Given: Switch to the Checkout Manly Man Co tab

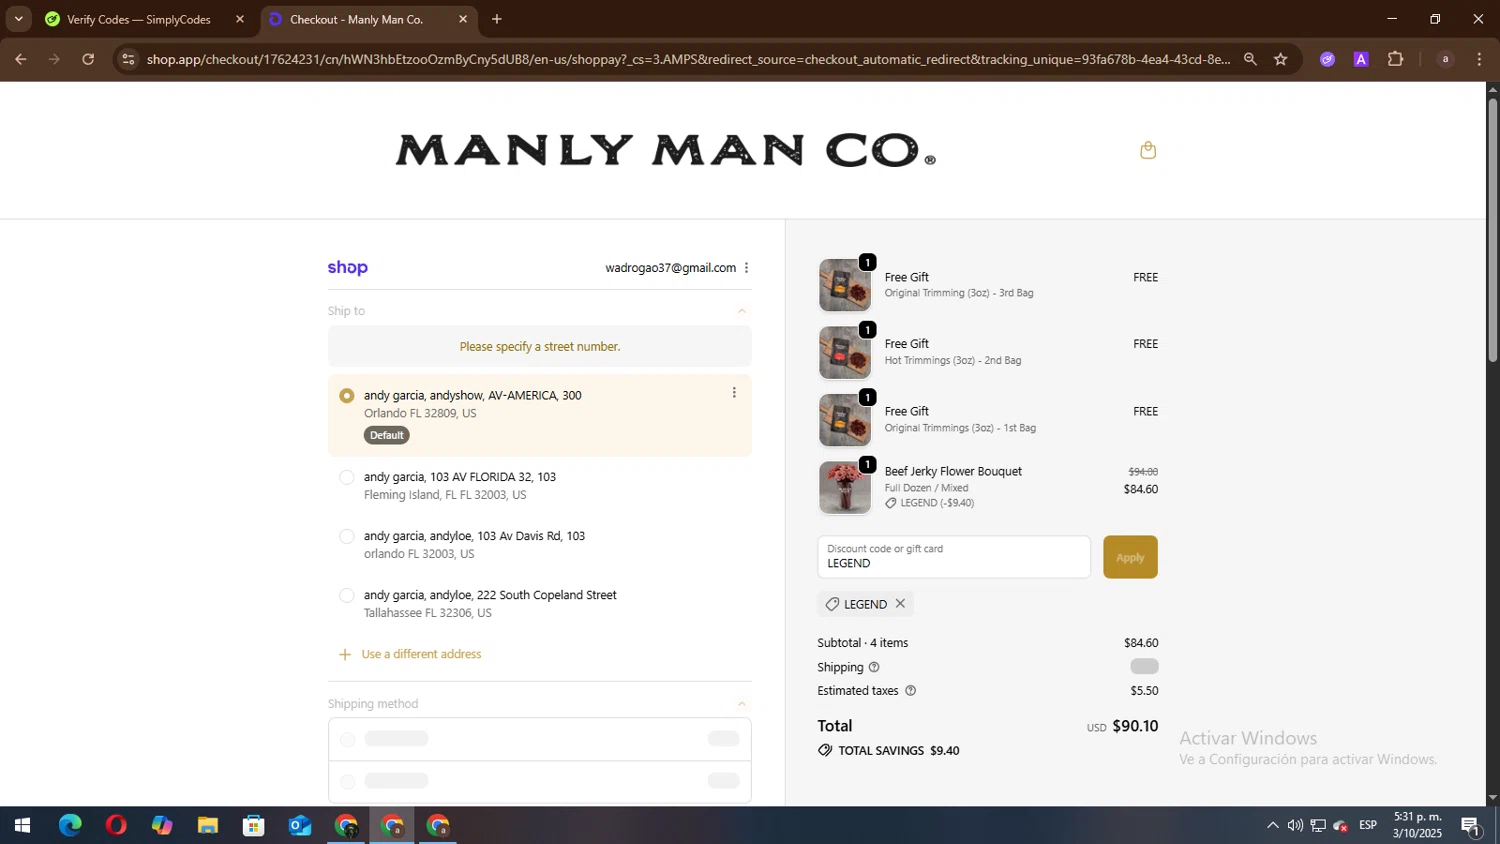Looking at the screenshot, I should (x=368, y=19).
